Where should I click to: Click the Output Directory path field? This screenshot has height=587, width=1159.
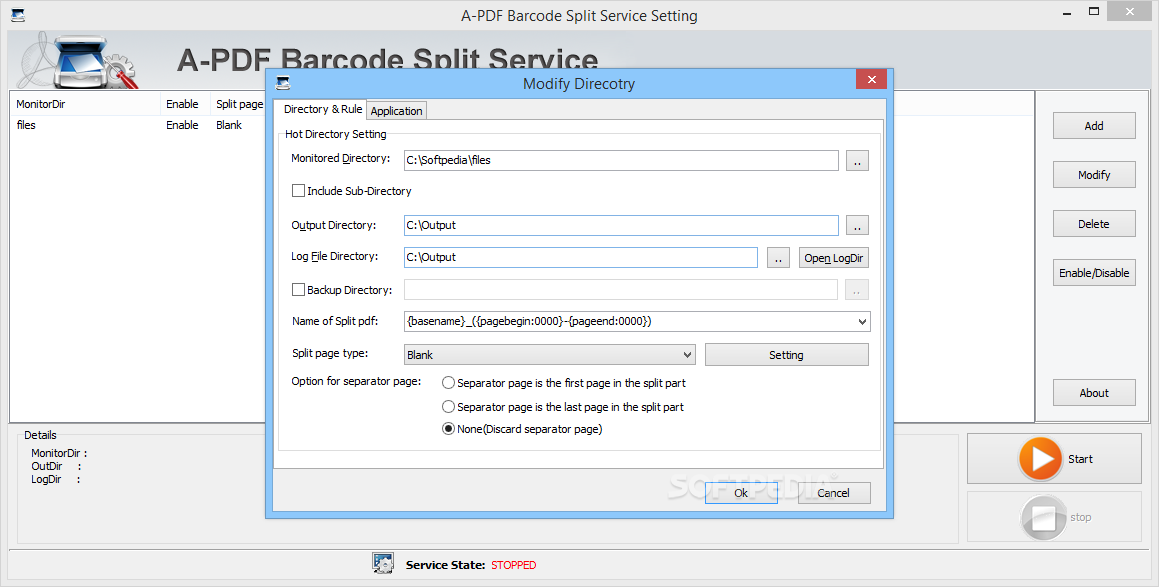pos(621,225)
